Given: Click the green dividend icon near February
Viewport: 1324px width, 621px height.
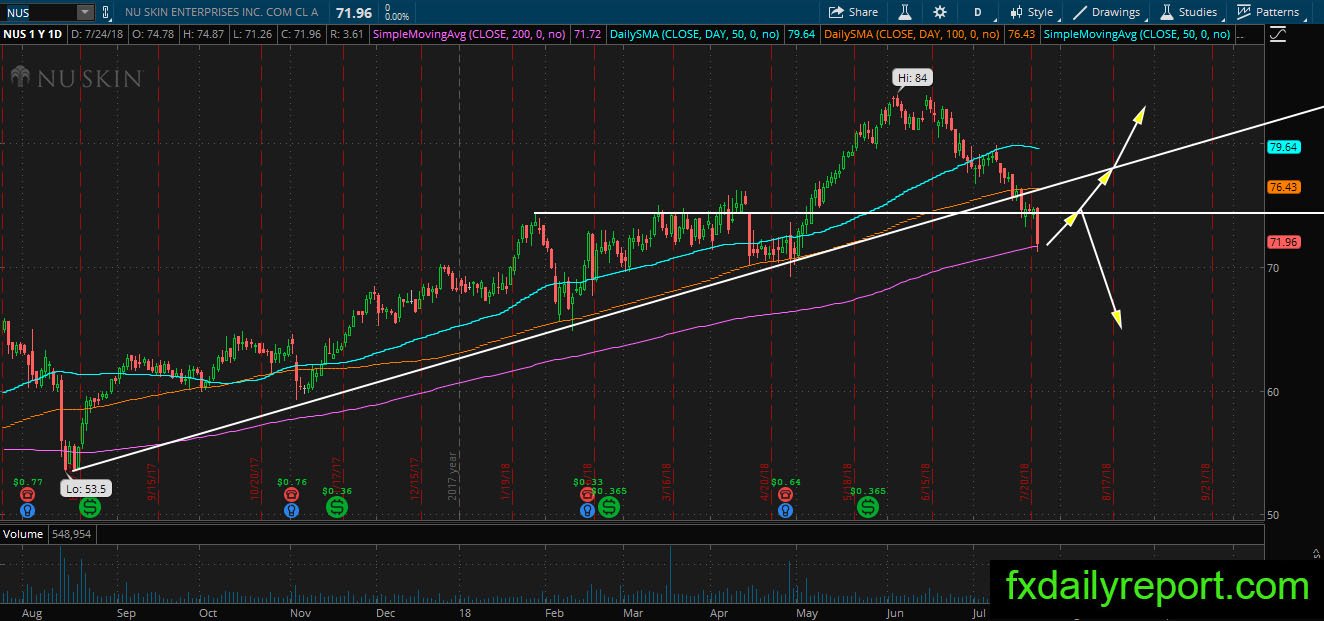Looking at the screenshot, I should [607, 508].
